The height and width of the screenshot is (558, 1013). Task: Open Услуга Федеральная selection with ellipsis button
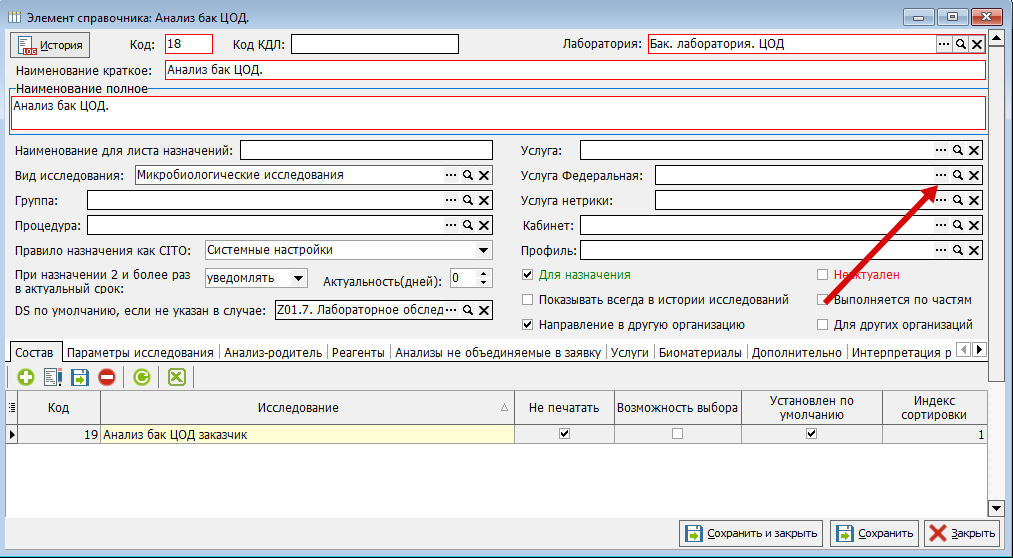941,175
